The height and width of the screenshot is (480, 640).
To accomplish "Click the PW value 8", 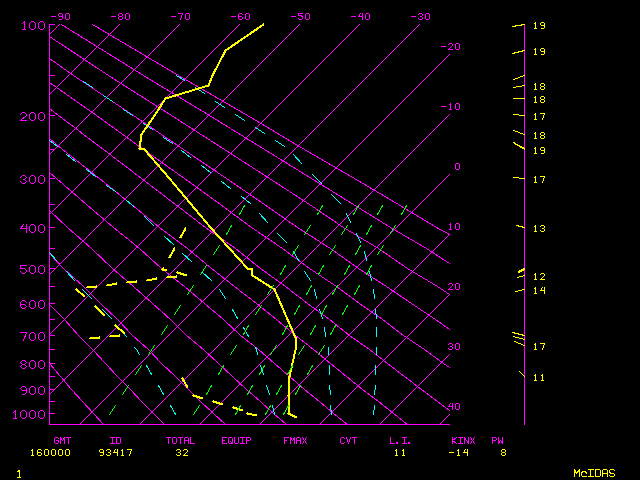I will pos(504,453).
